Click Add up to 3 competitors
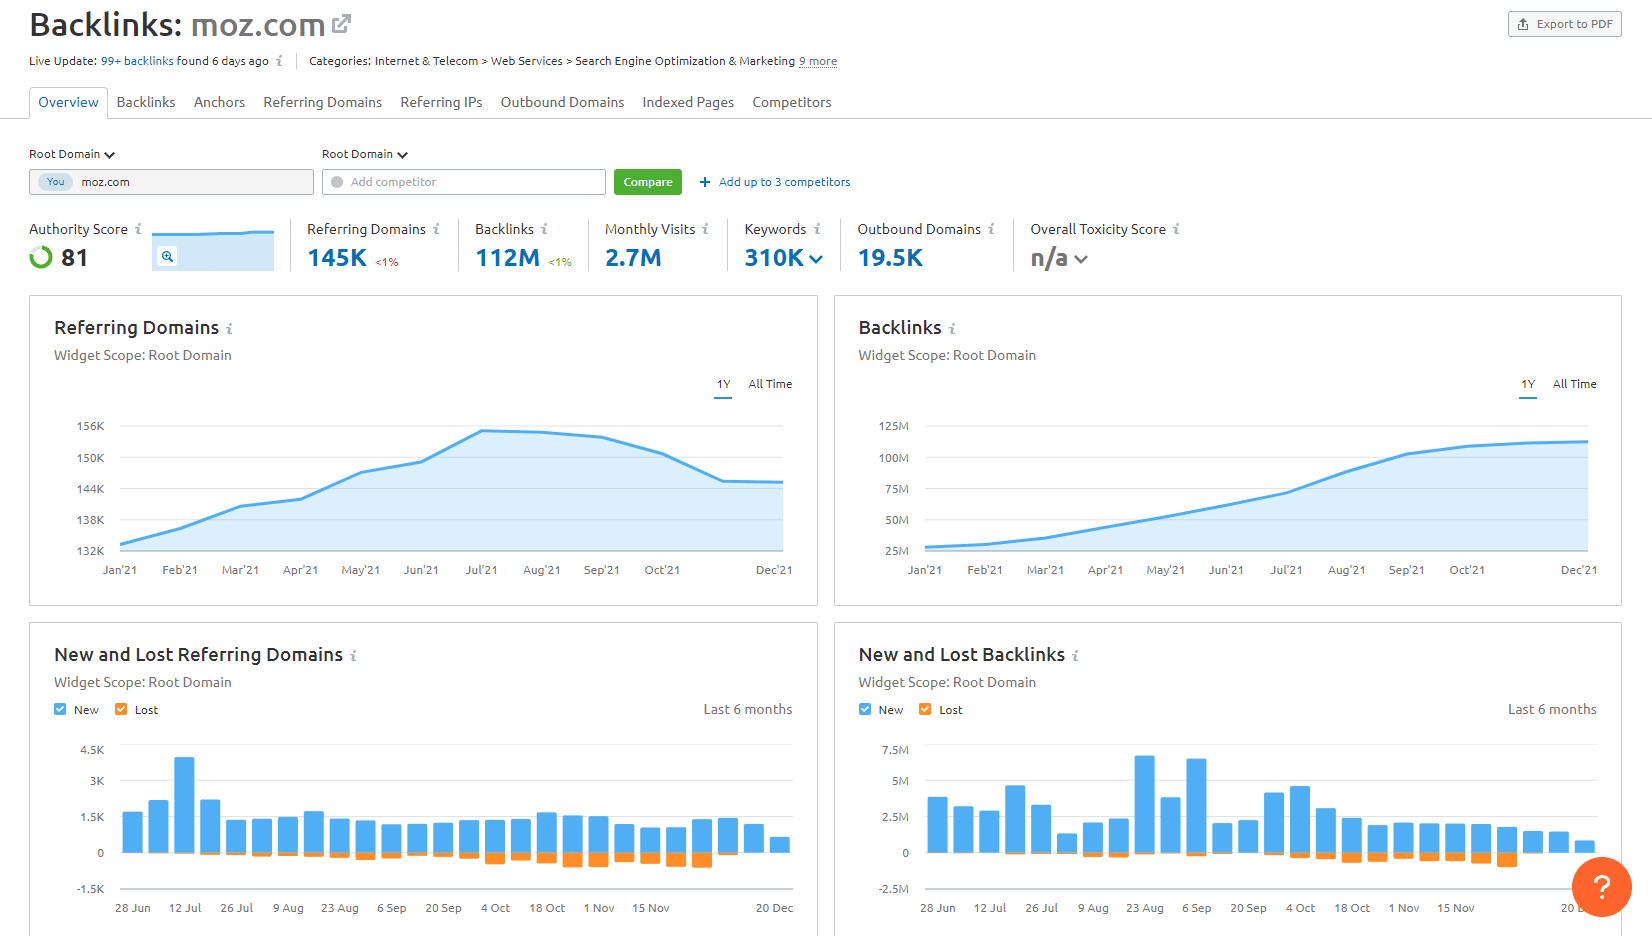Image resolution: width=1652 pixels, height=936 pixels. (784, 182)
